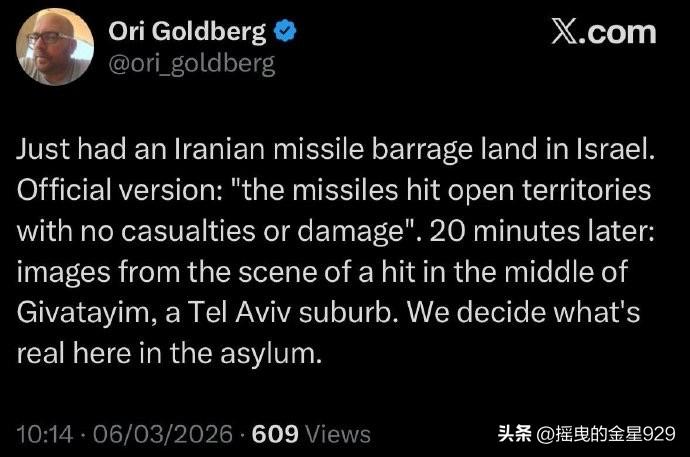
Task: Click the Views label beside 609
Action: point(338,435)
